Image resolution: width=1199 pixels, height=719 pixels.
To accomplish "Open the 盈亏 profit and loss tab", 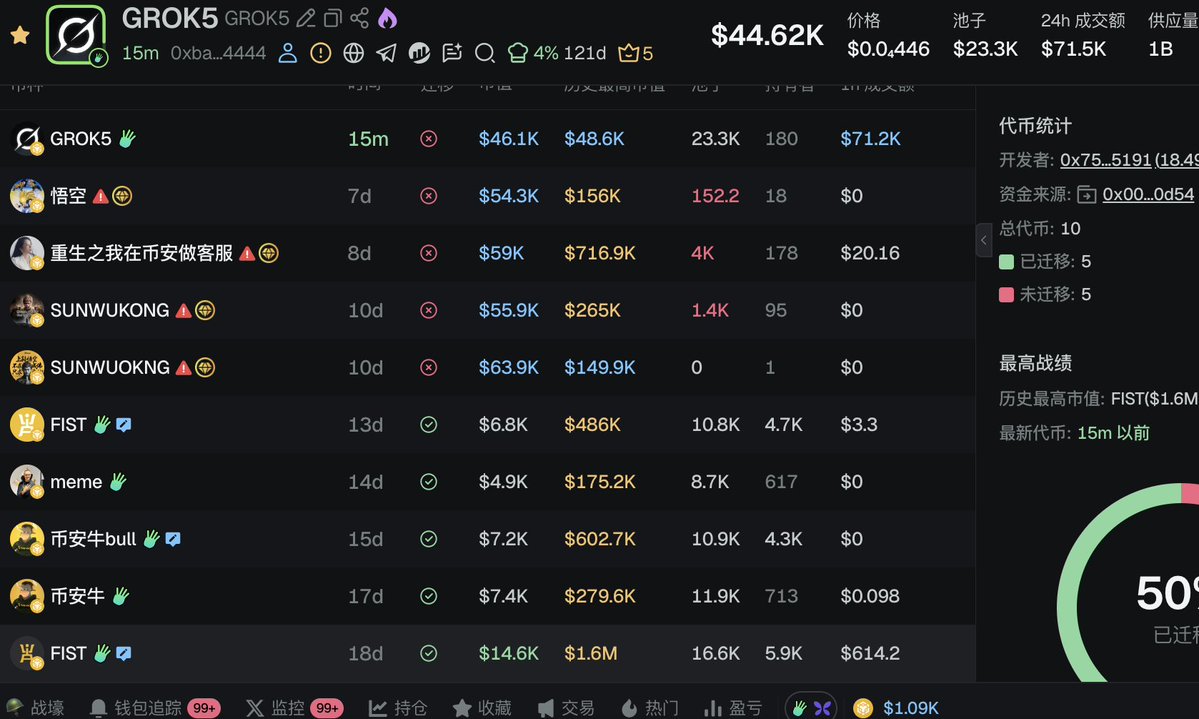I will [733, 708].
